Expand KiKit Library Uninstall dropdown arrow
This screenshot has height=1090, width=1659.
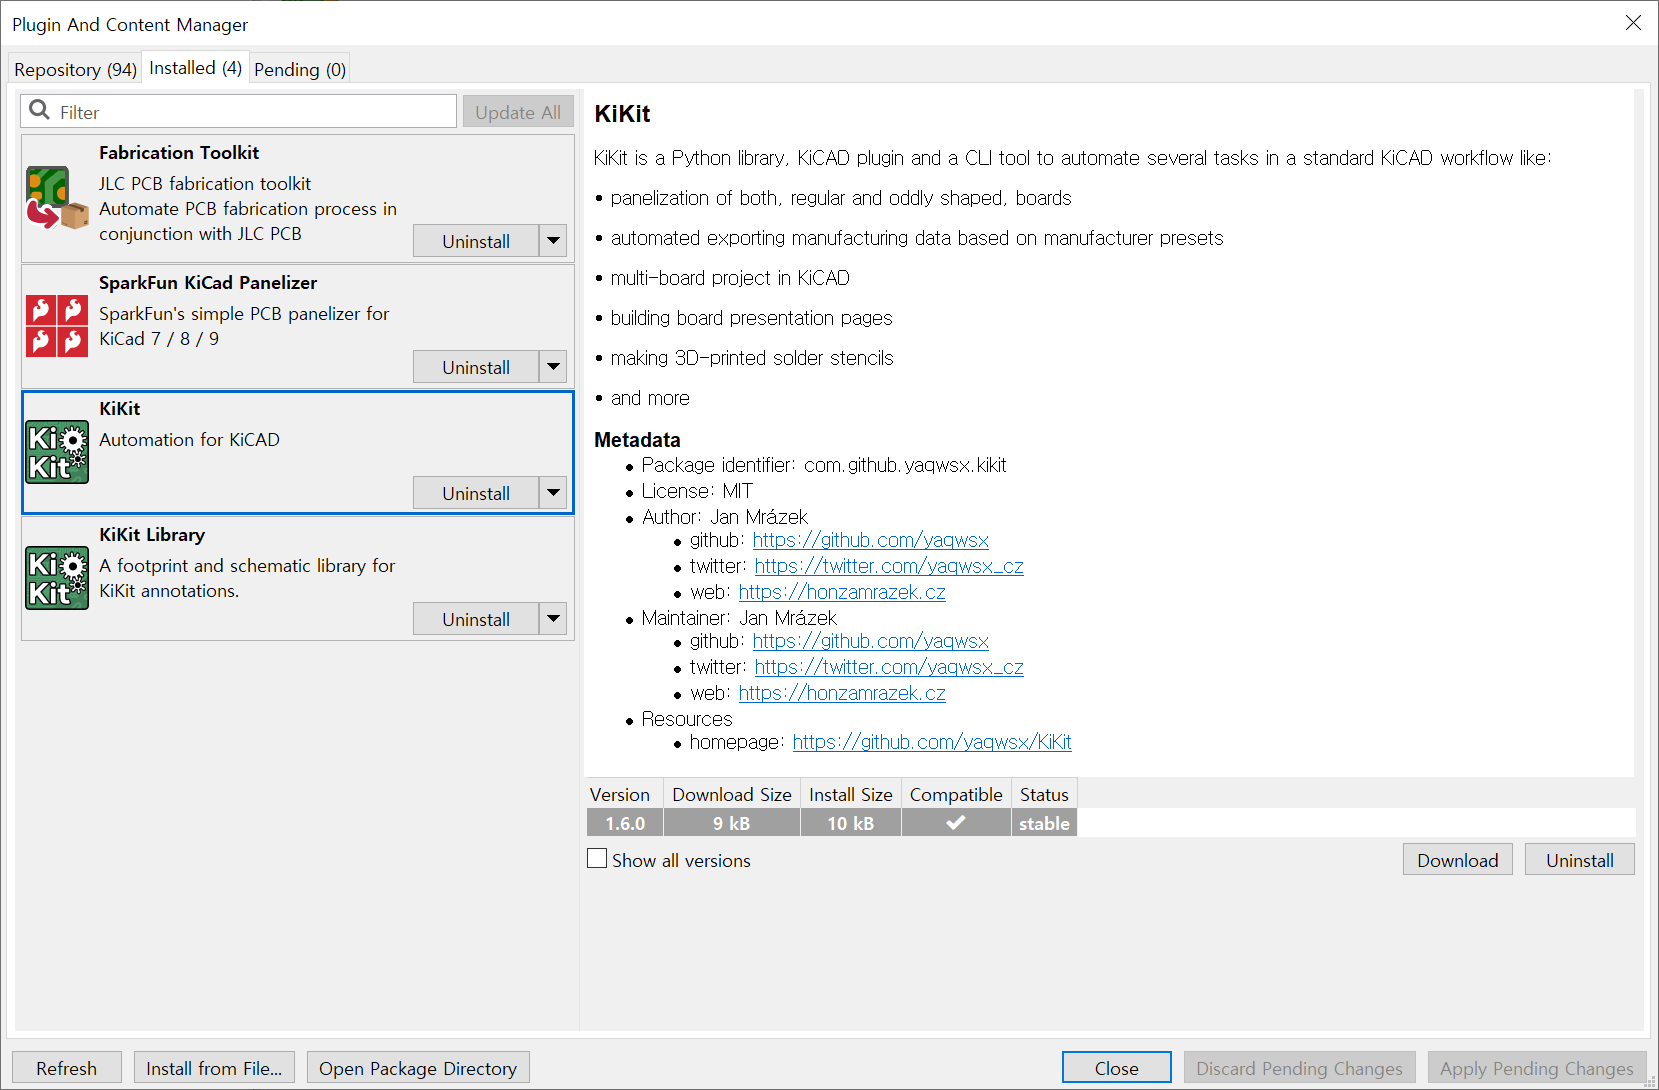(x=553, y=619)
